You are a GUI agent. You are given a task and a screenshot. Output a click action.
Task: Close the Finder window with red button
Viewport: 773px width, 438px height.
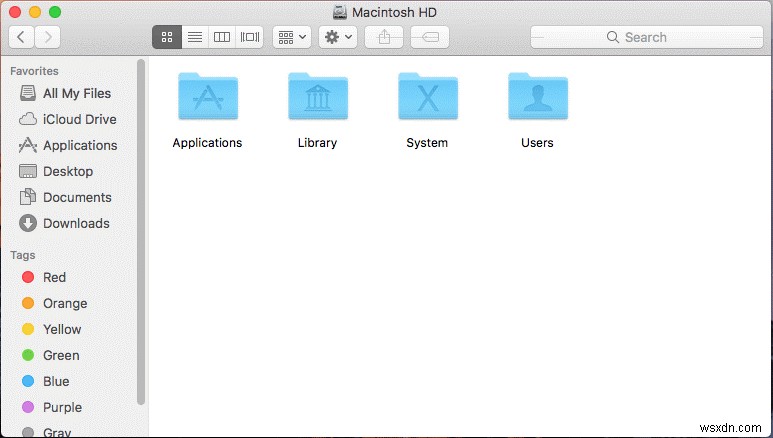point(15,12)
